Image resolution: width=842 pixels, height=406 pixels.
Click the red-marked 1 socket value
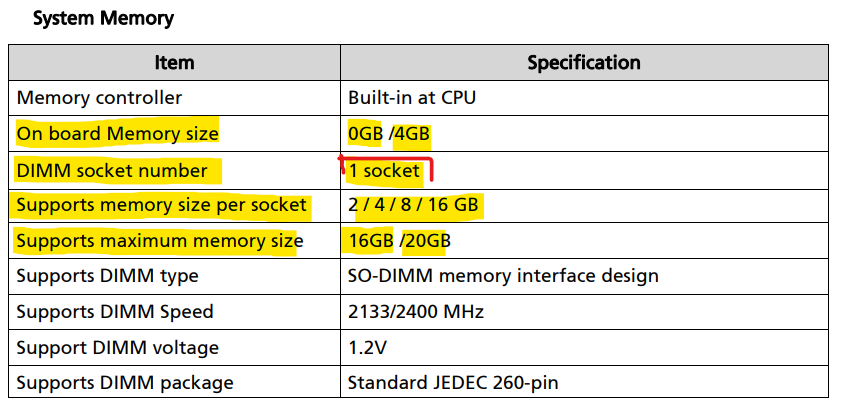point(384,171)
